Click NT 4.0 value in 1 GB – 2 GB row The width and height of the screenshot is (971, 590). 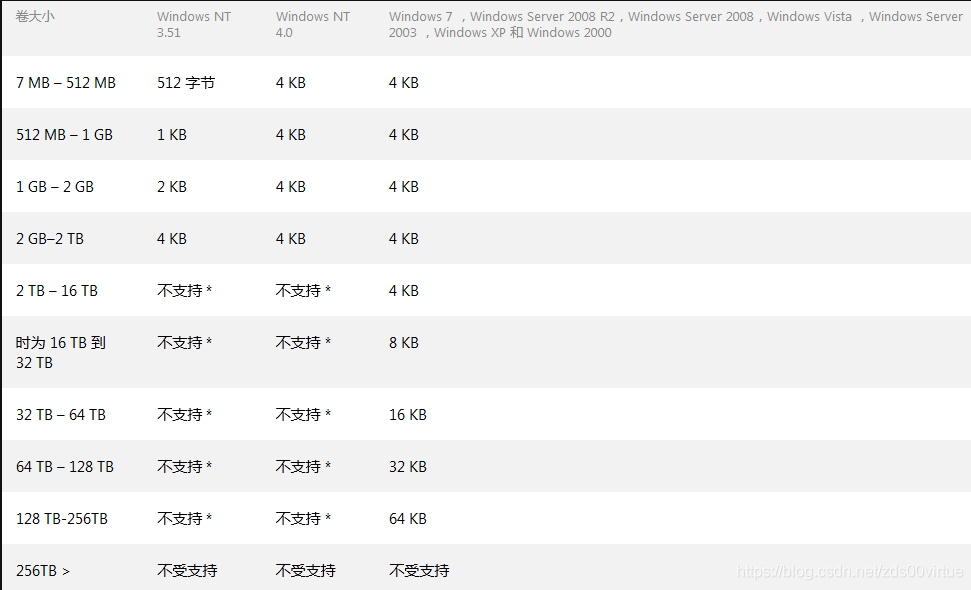pos(290,186)
